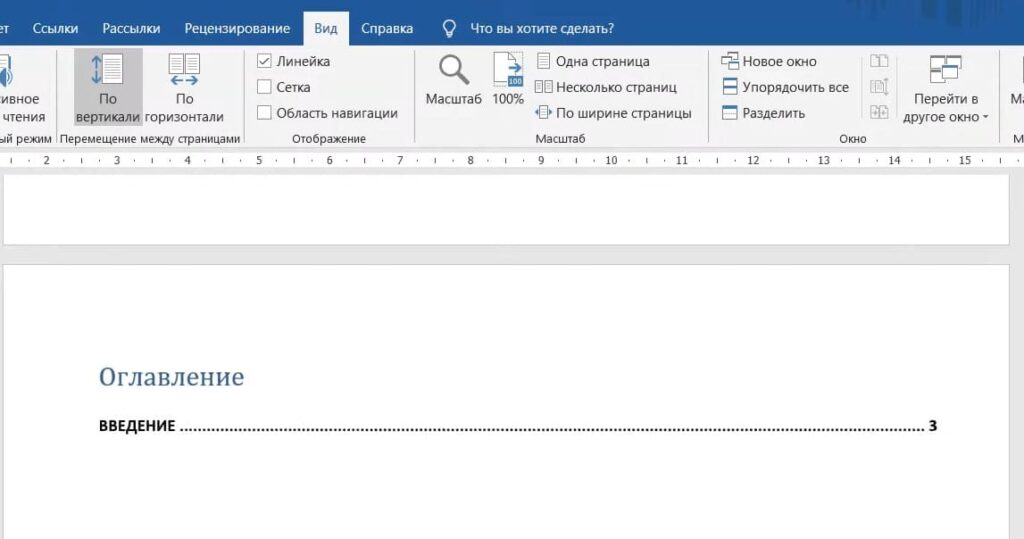
Task: Click the synchronous scrolling icon
Action: pyautogui.click(x=879, y=86)
